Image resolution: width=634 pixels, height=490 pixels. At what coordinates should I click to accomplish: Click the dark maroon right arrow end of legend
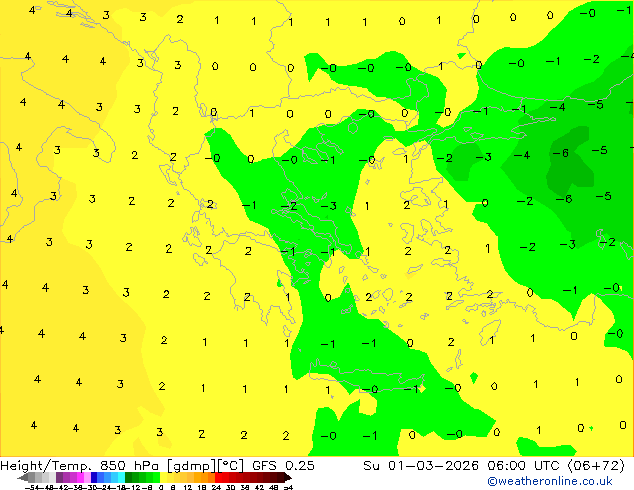[x=288, y=478]
